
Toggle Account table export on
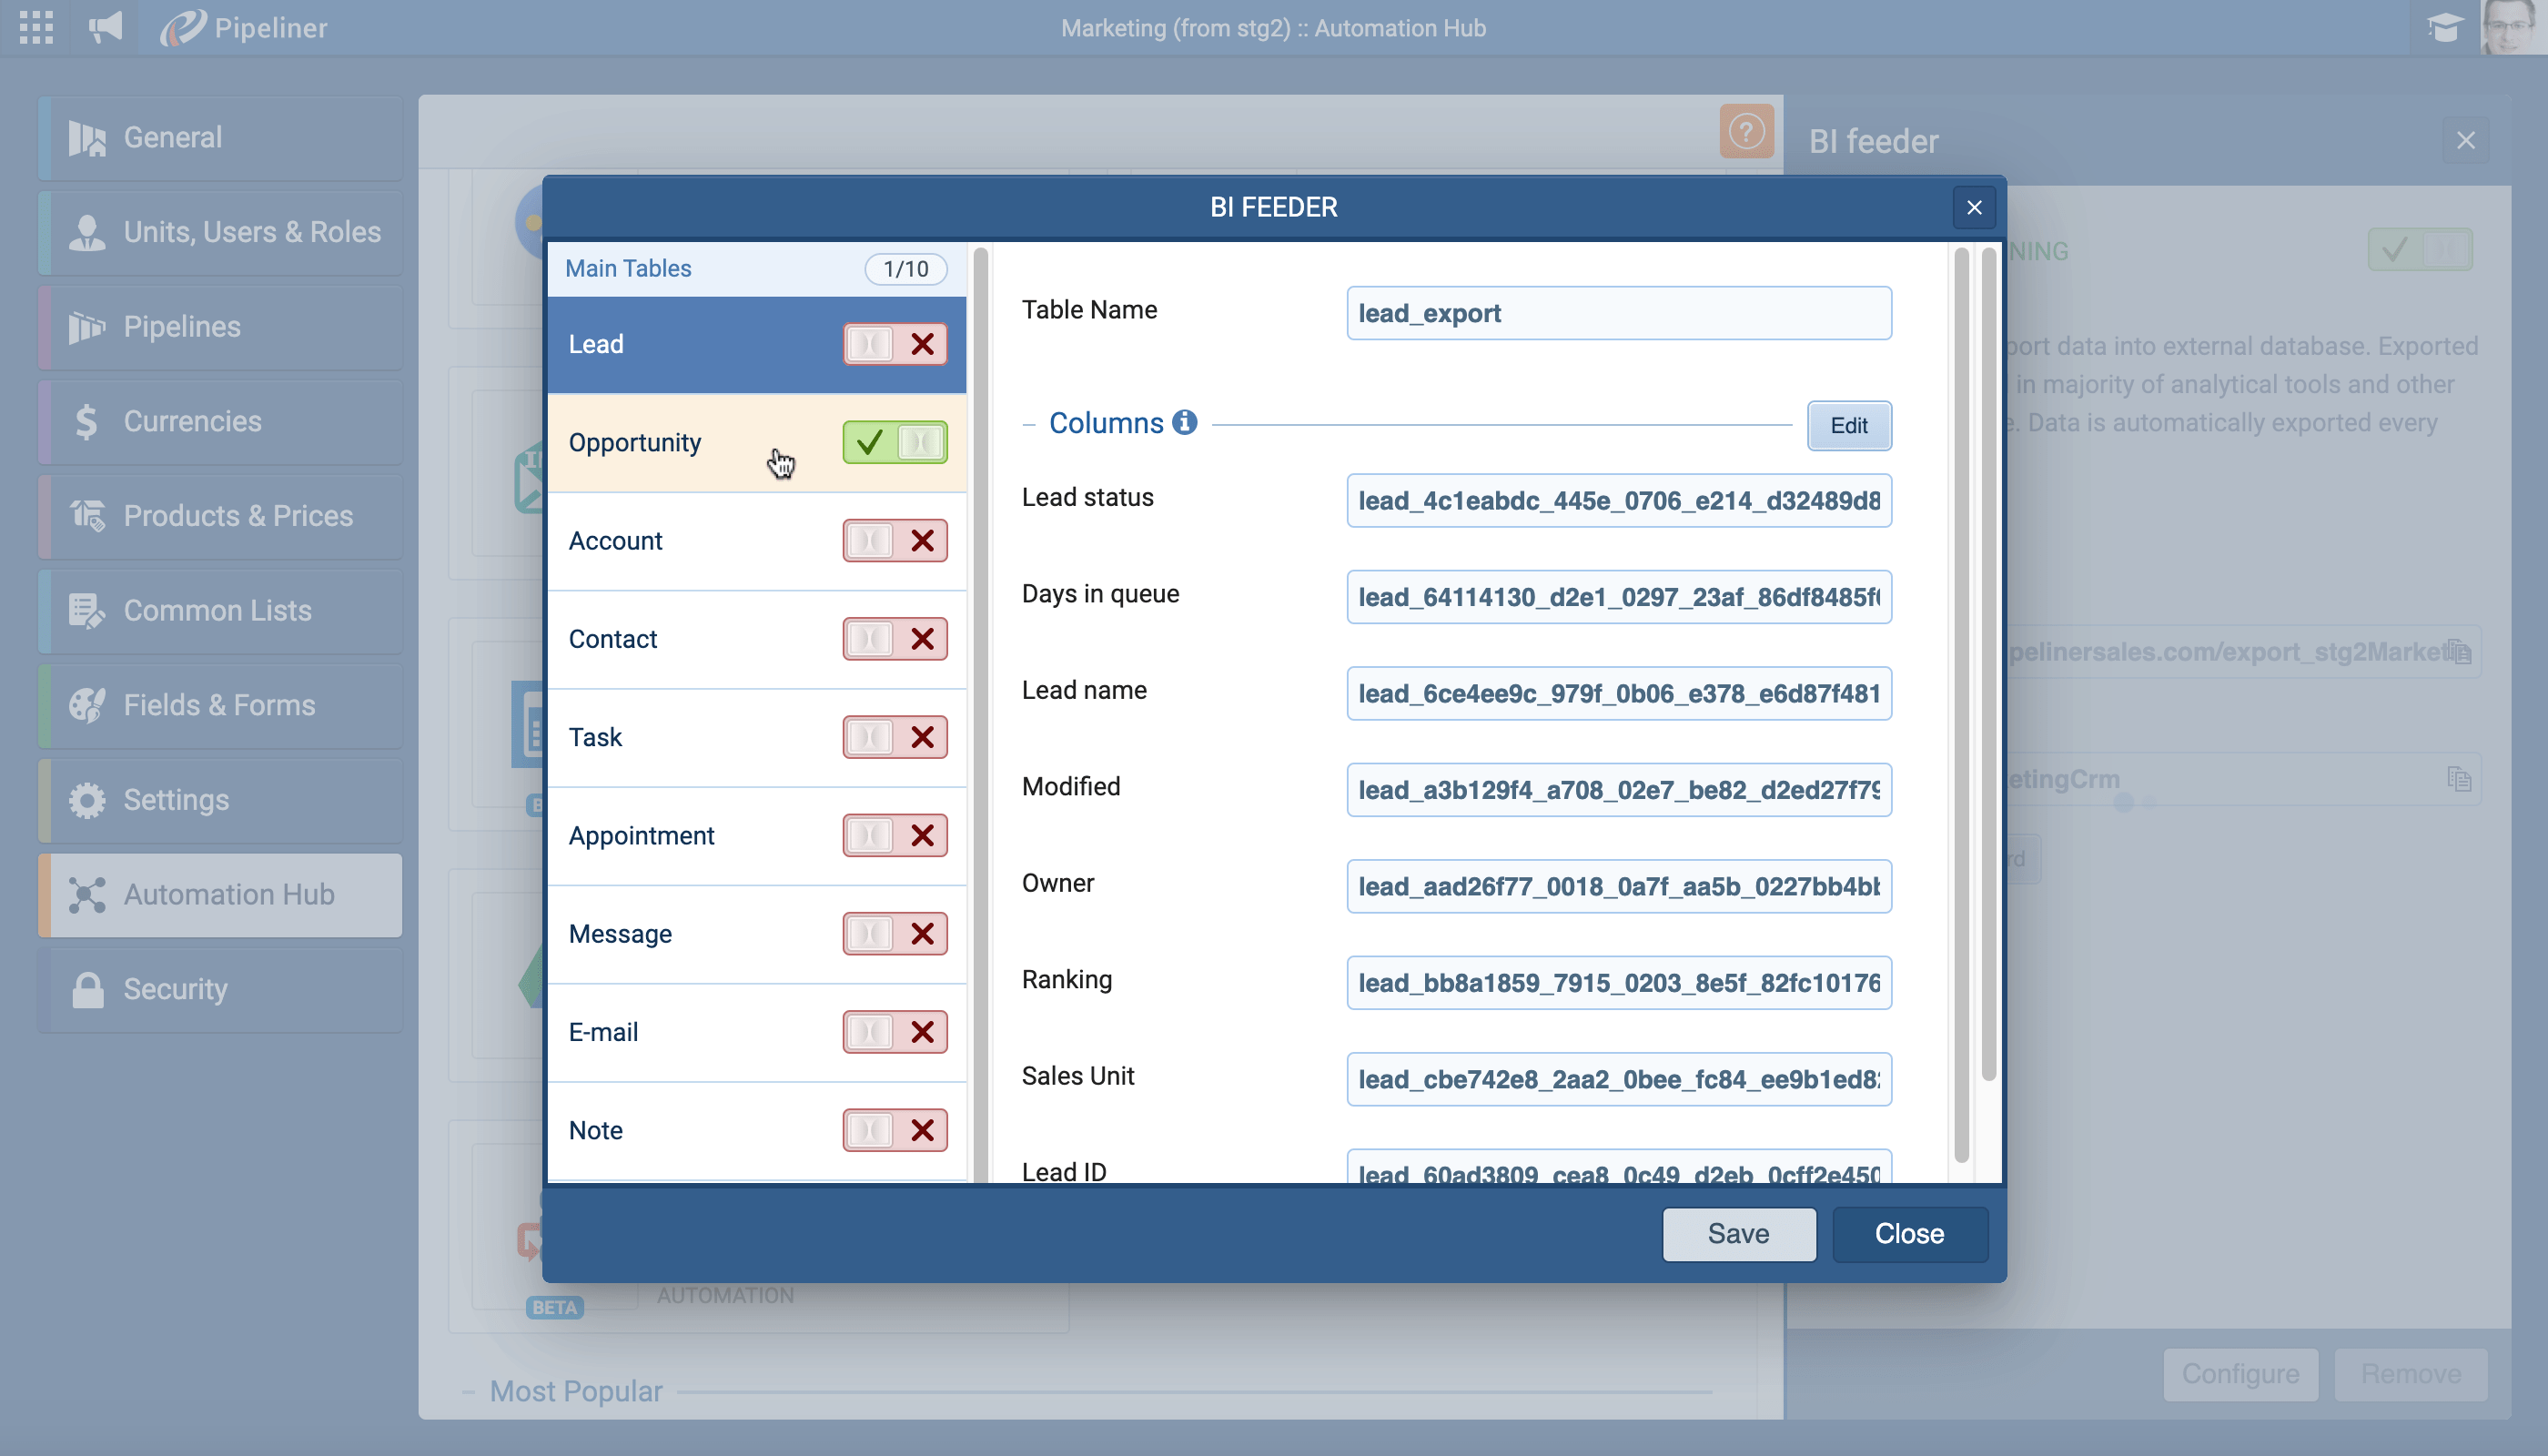pos(894,541)
